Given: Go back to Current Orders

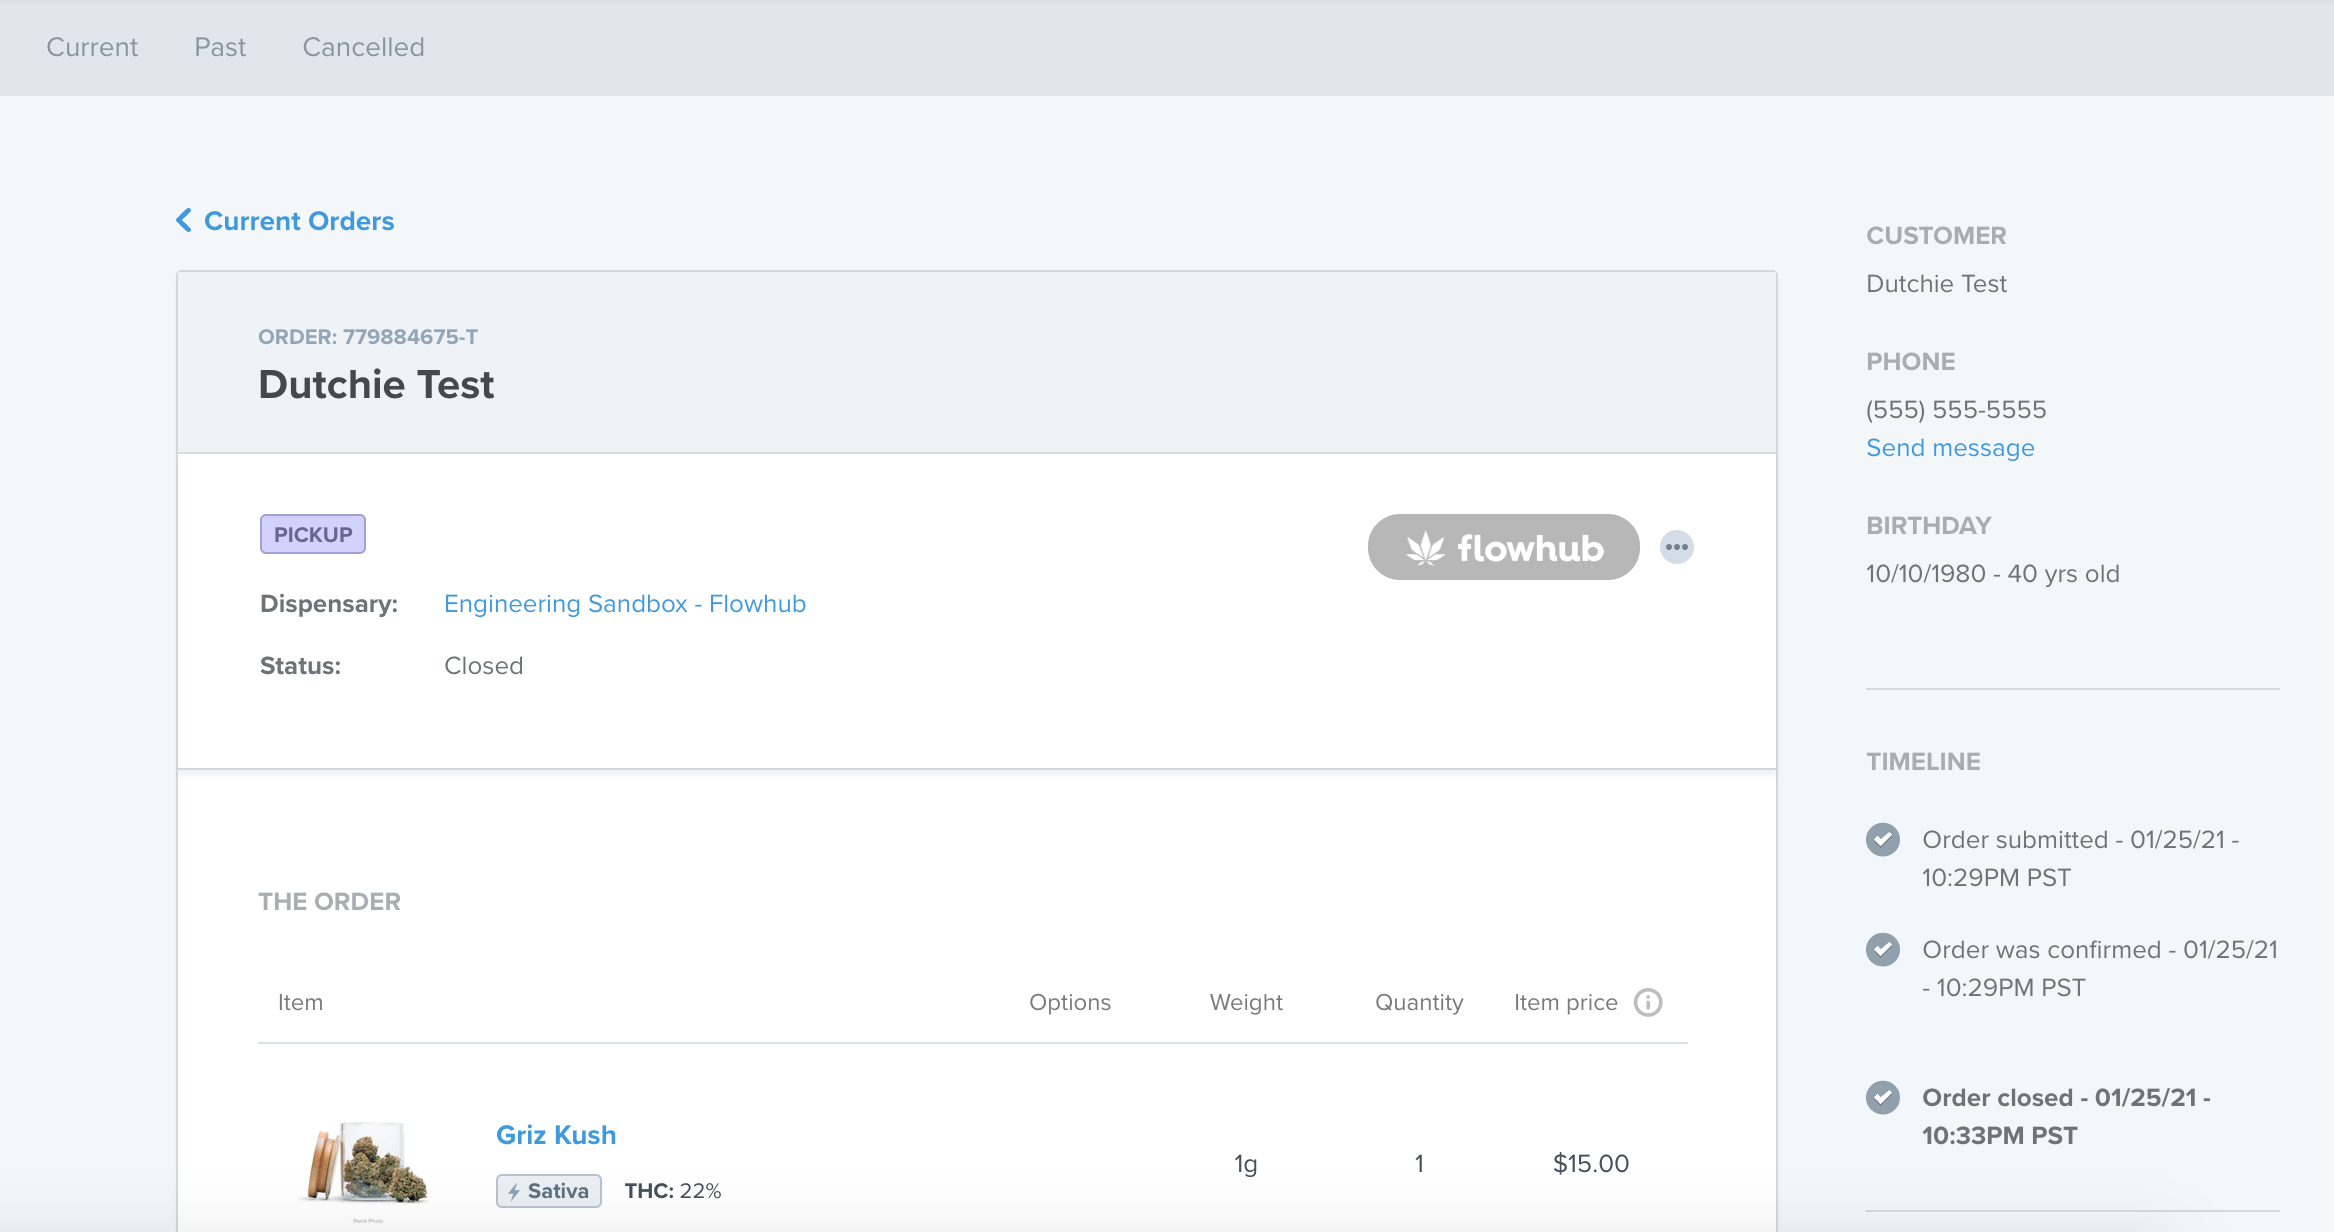Looking at the screenshot, I should [299, 221].
